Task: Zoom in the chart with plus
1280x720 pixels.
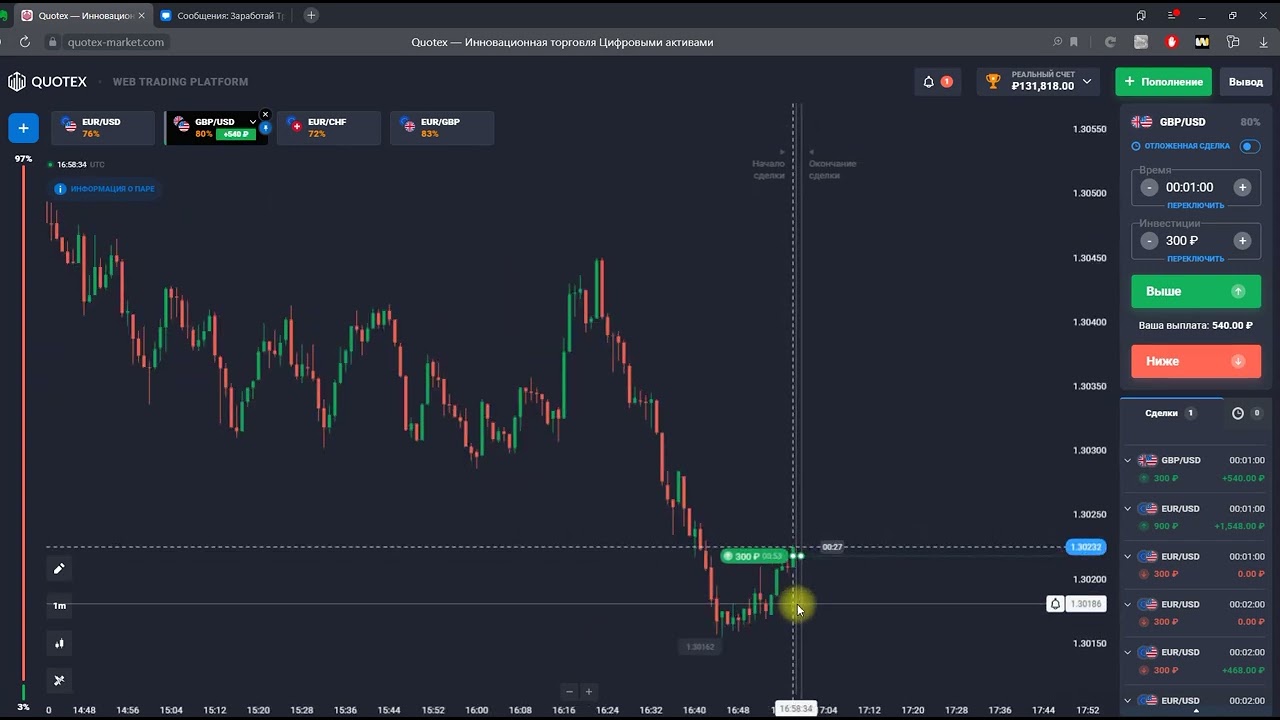Action: tap(588, 691)
